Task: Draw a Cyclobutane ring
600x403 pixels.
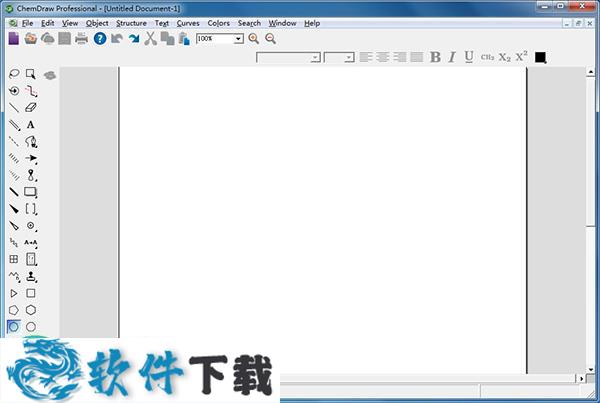Action: click(x=31, y=293)
